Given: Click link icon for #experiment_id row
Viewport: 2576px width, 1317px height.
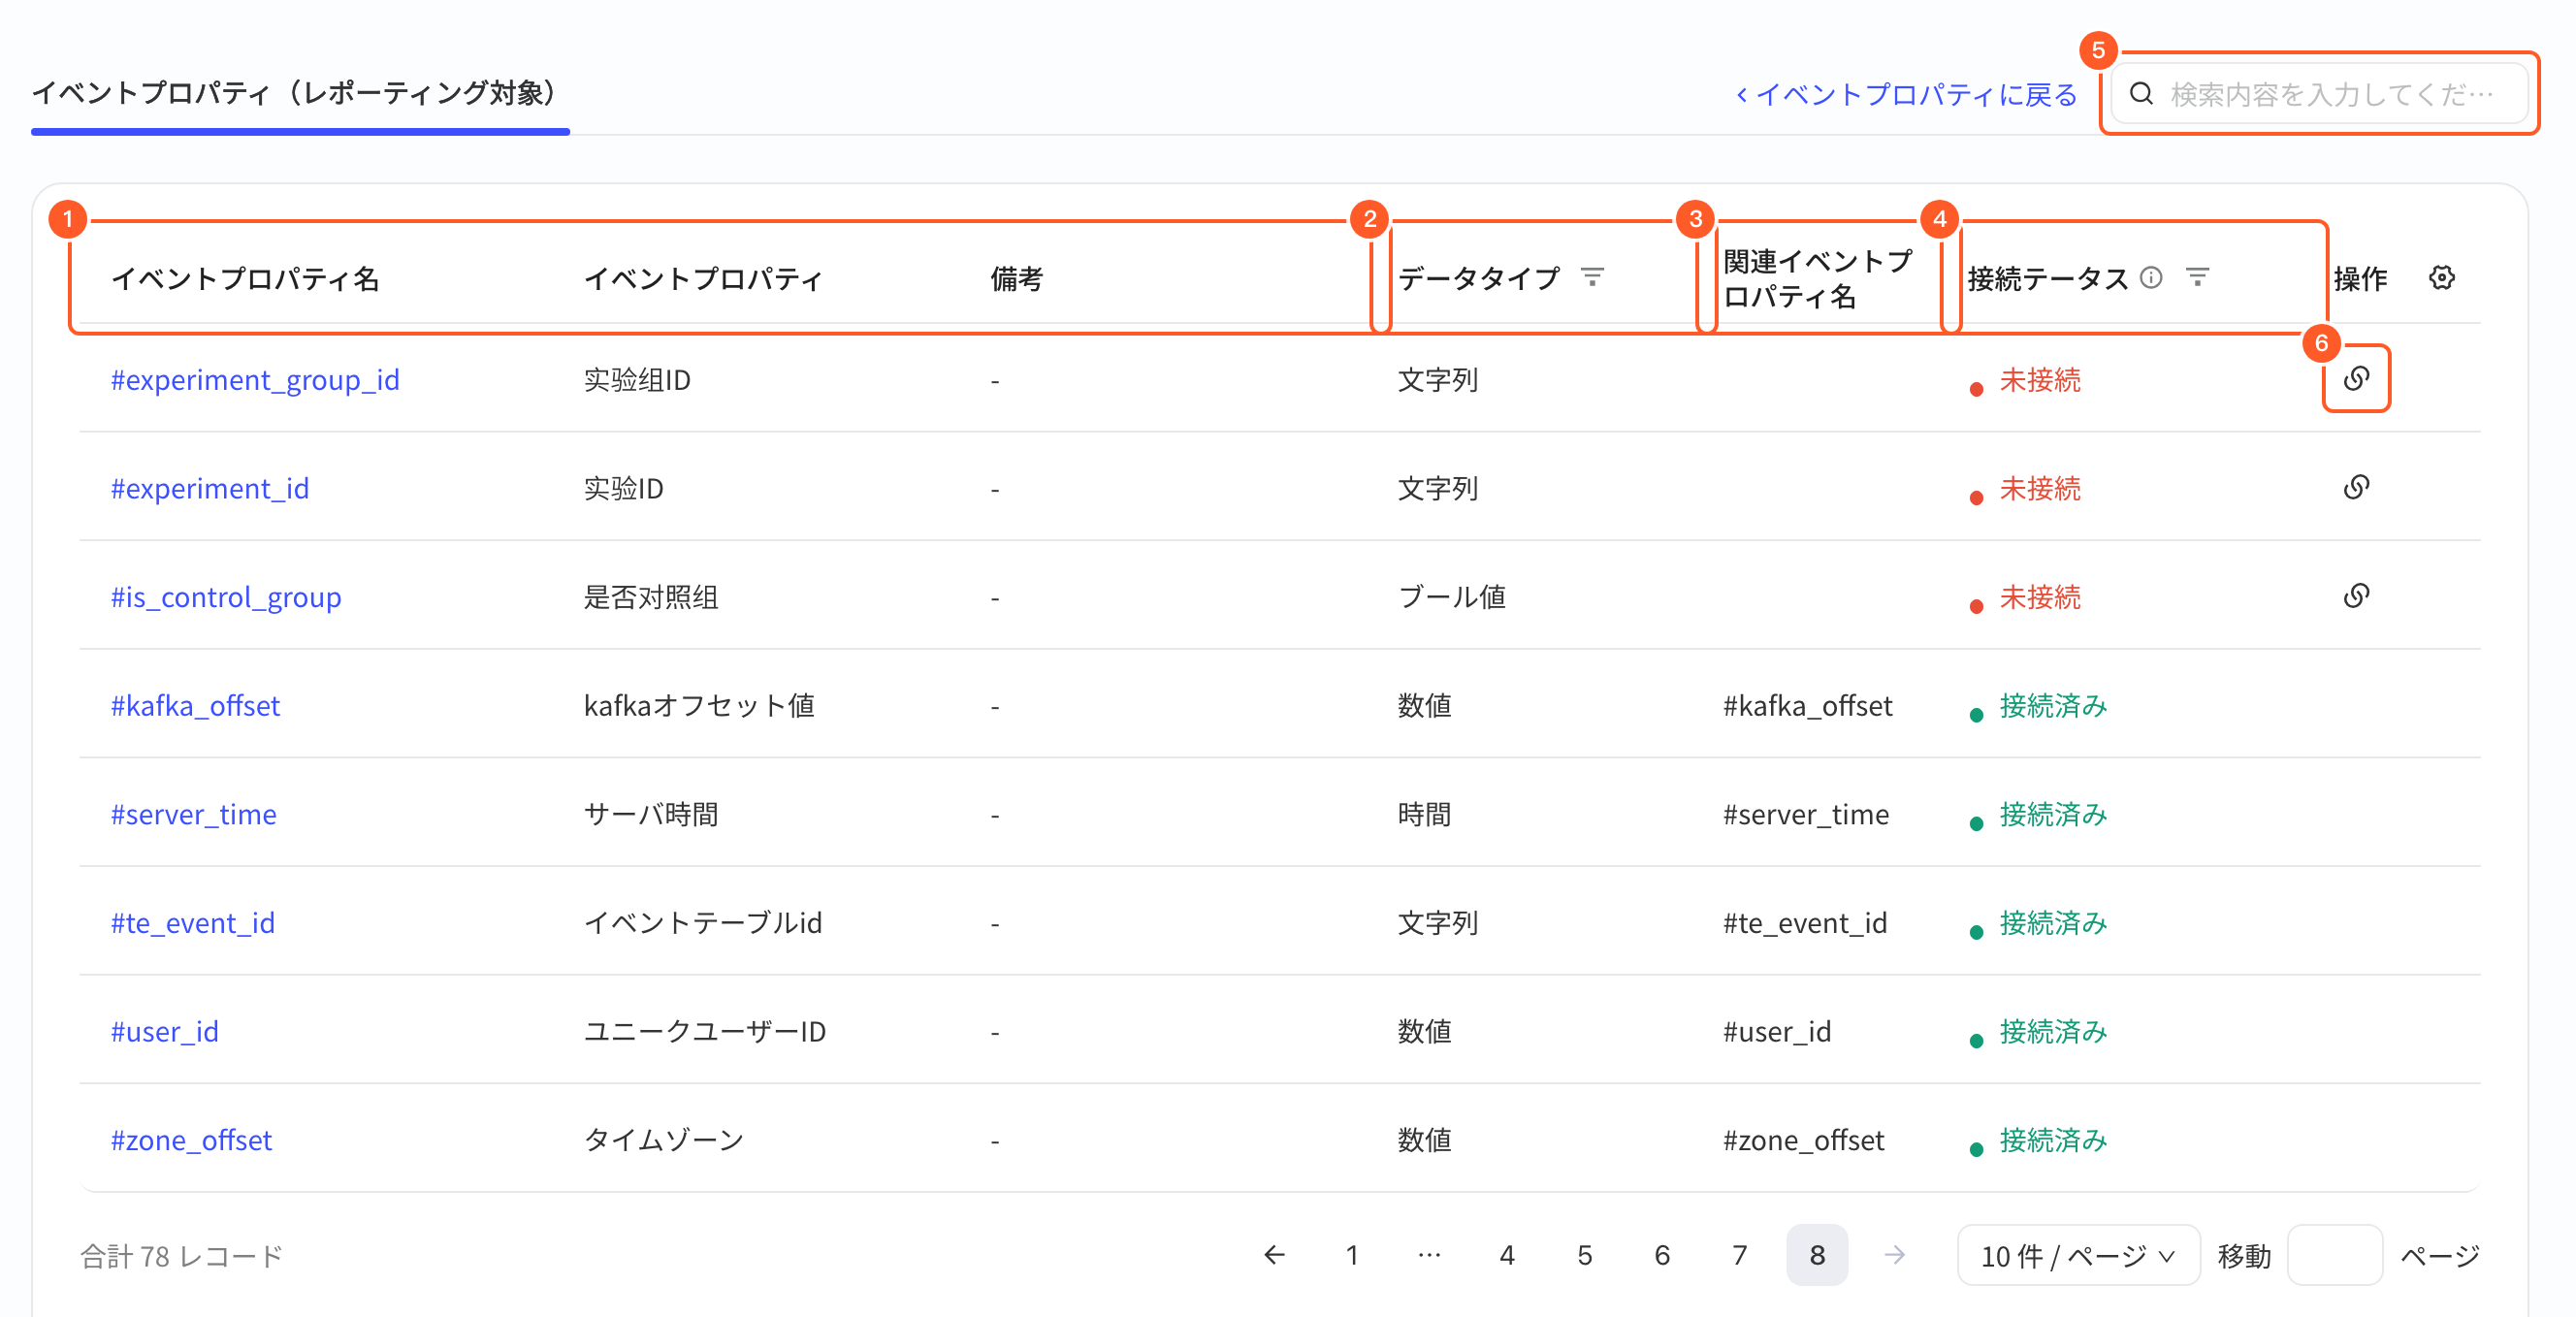Looking at the screenshot, I should 2356,487.
